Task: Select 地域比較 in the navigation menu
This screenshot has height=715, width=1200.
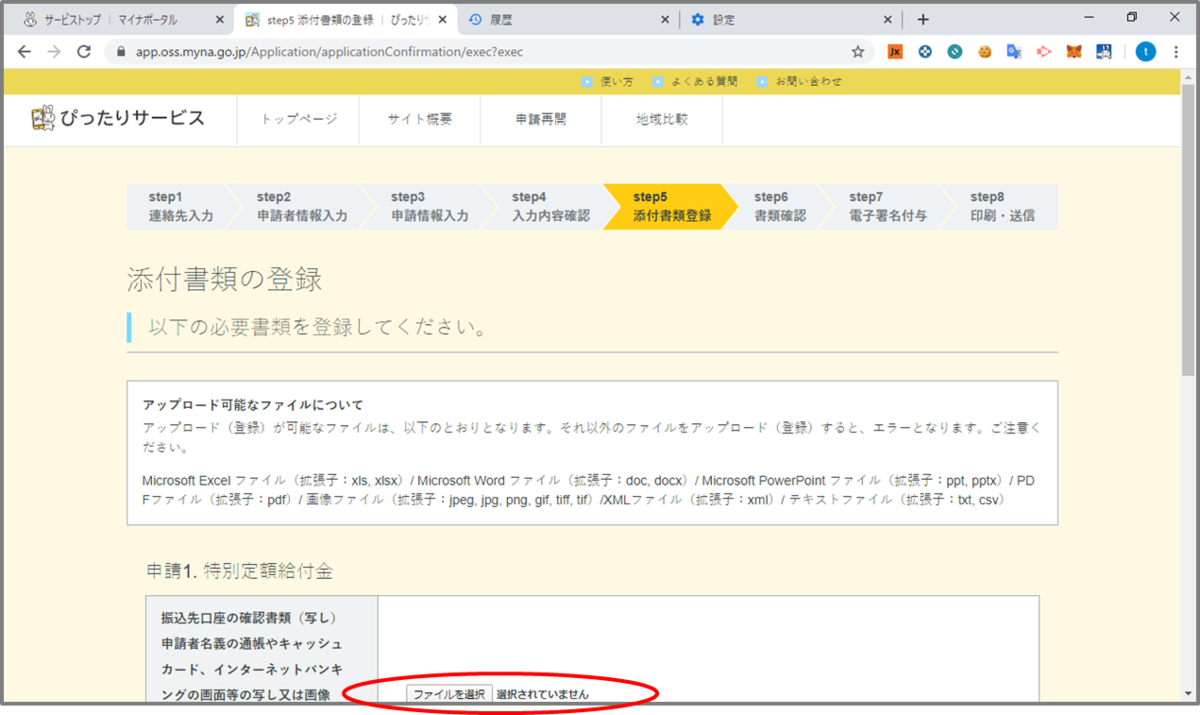Action: coord(661,120)
